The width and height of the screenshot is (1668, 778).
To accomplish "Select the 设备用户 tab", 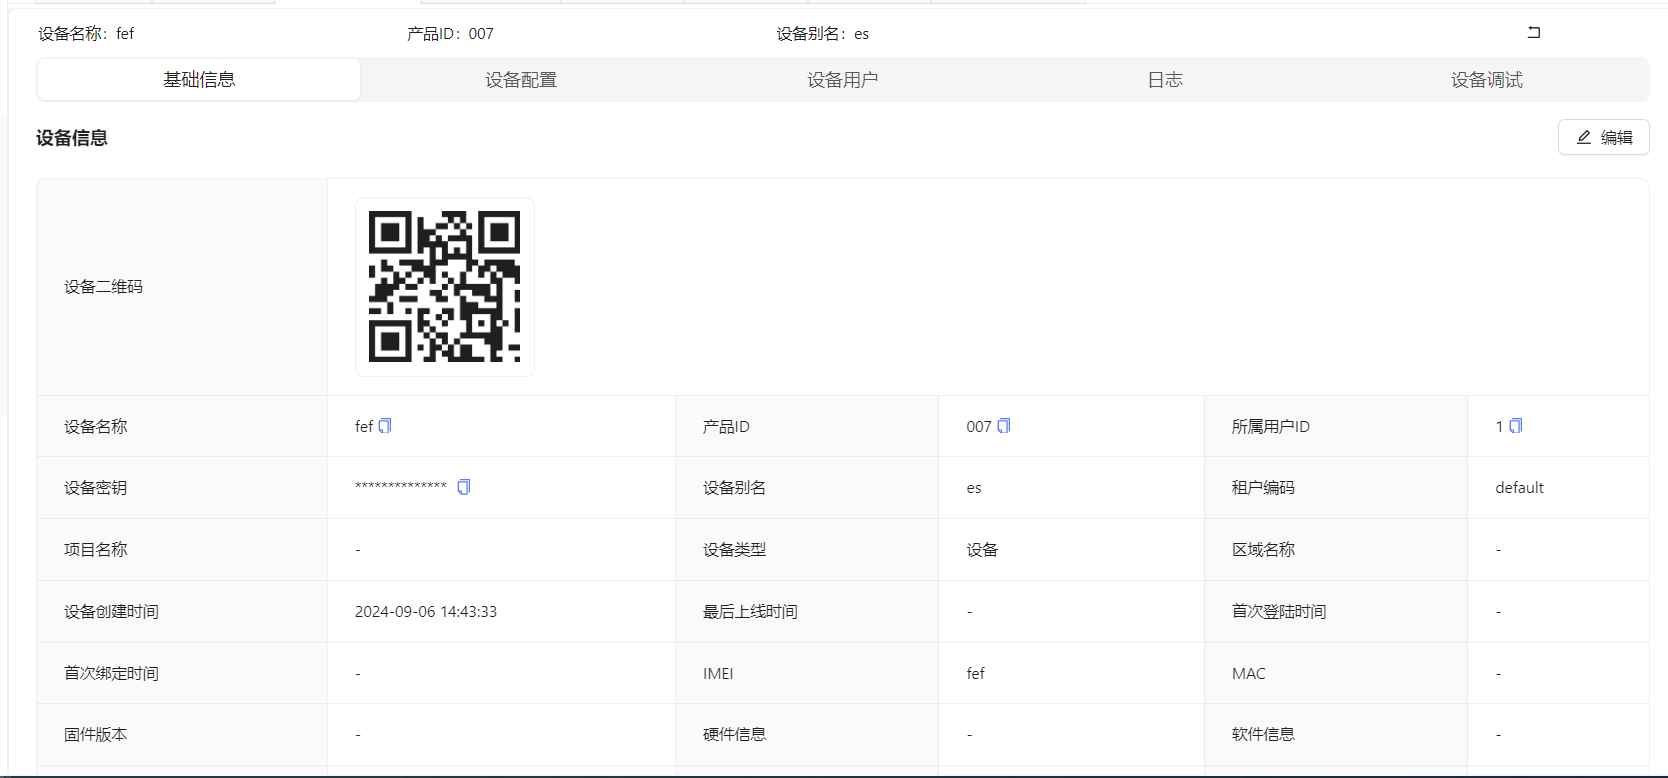I will pyautogui.click(x=843, y=80).
